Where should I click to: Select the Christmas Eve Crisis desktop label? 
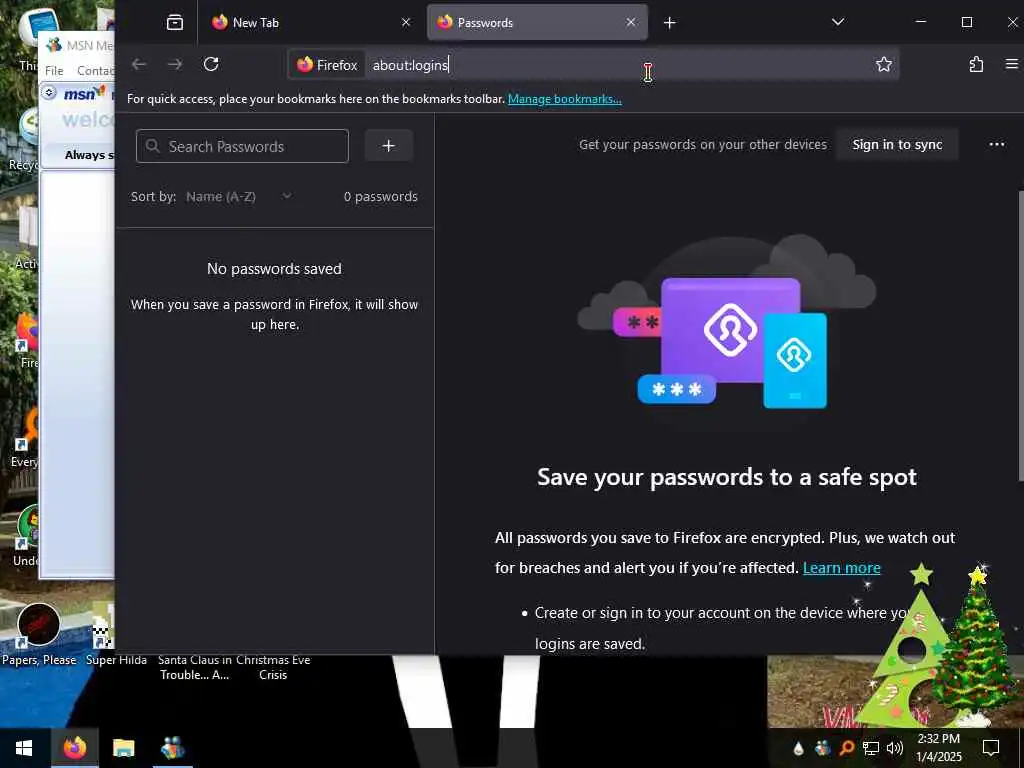click(273, 667)
